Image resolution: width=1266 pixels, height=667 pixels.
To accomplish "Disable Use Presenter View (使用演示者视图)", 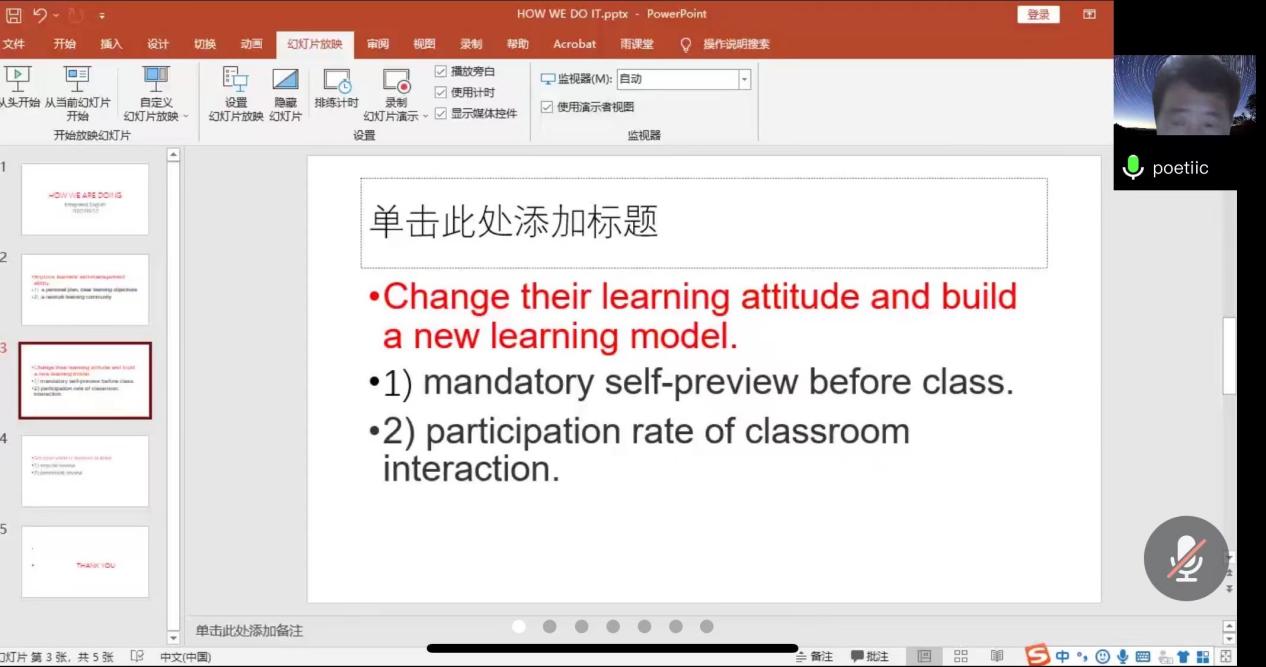I will (547, 107).
